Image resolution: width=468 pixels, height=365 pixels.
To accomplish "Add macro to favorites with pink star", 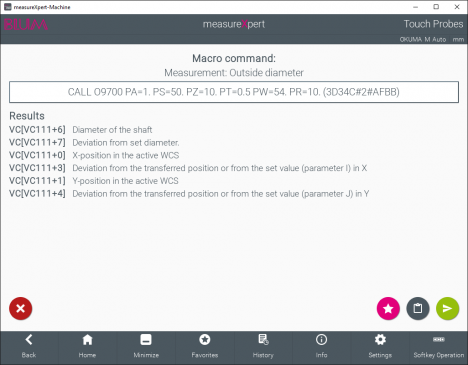I will [388, 308].
